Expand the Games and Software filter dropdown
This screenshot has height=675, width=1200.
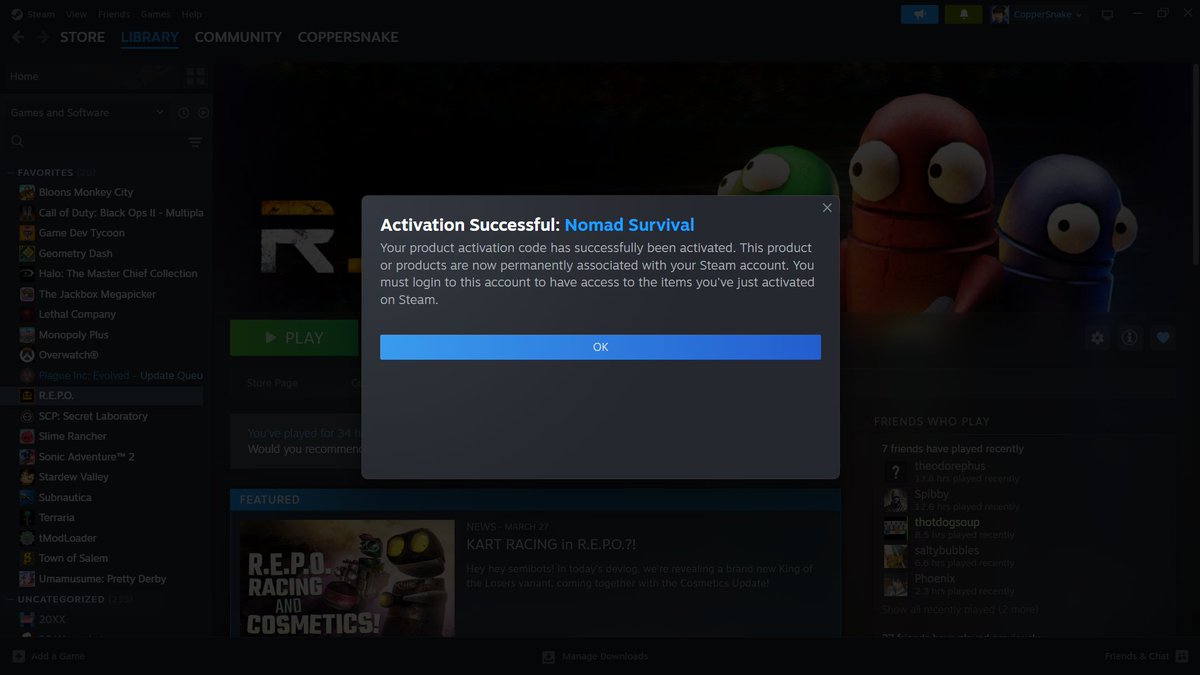pyautogui.click(x=88, y=113)
